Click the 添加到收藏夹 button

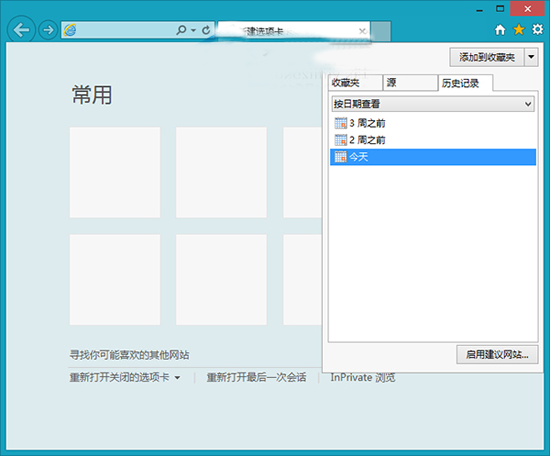(x=487, y=57)
